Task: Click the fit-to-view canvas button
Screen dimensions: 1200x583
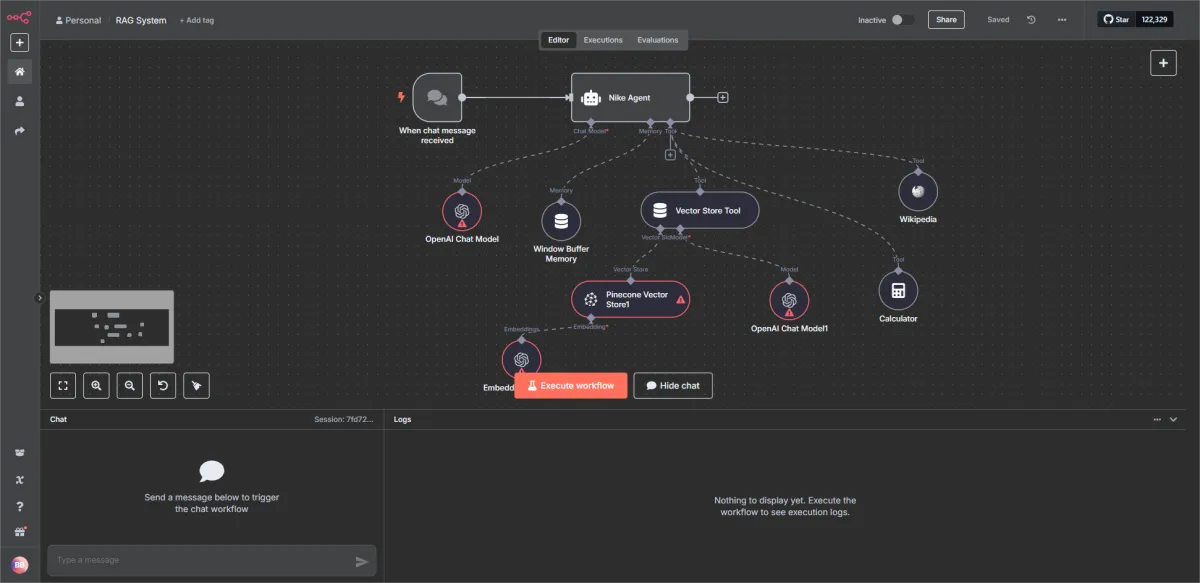Action: click(x=63, y=385)
